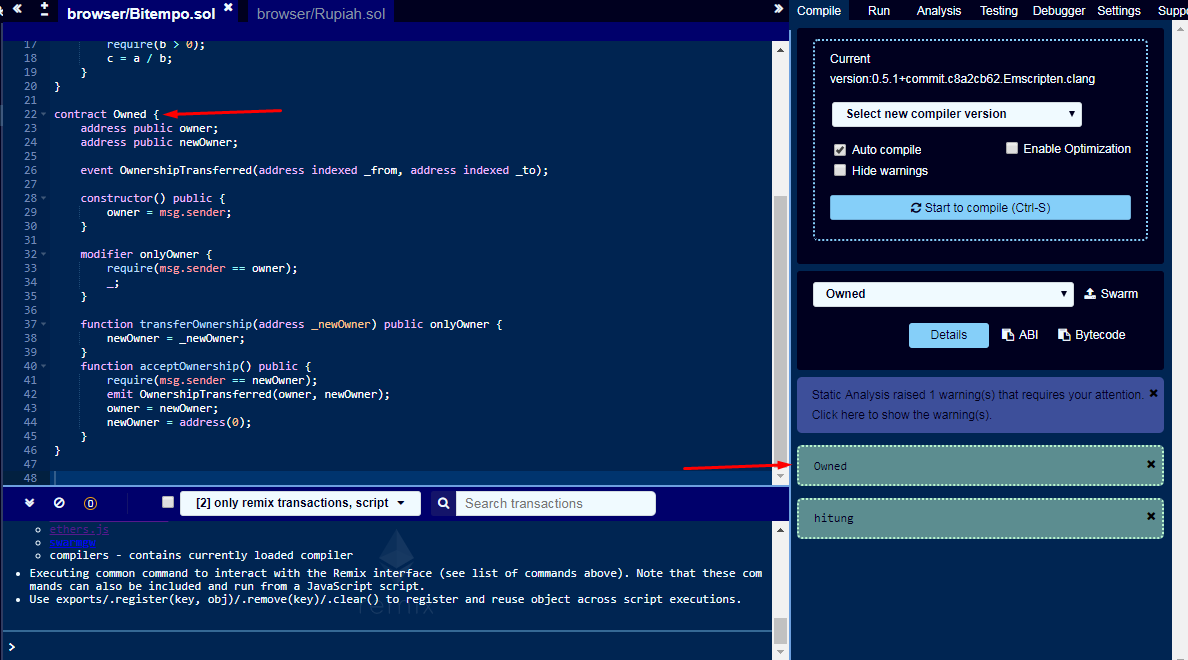The width and height of the screenshot is (1188, 660).
Task: Switch to browser/Rupiah.sol tab
Action: click(321, 14)
